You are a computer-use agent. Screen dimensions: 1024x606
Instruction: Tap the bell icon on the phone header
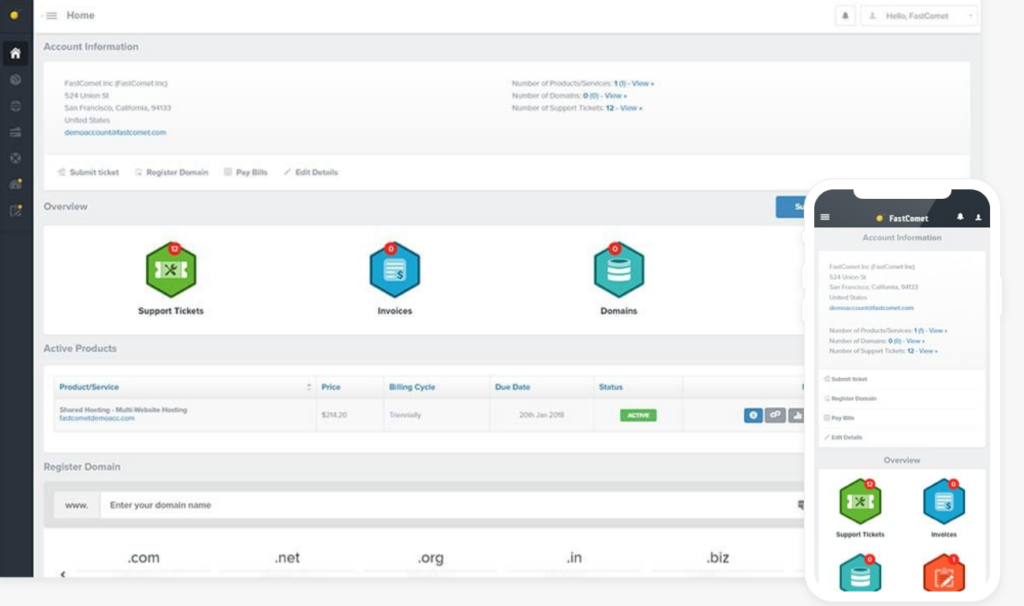point(960,217)
